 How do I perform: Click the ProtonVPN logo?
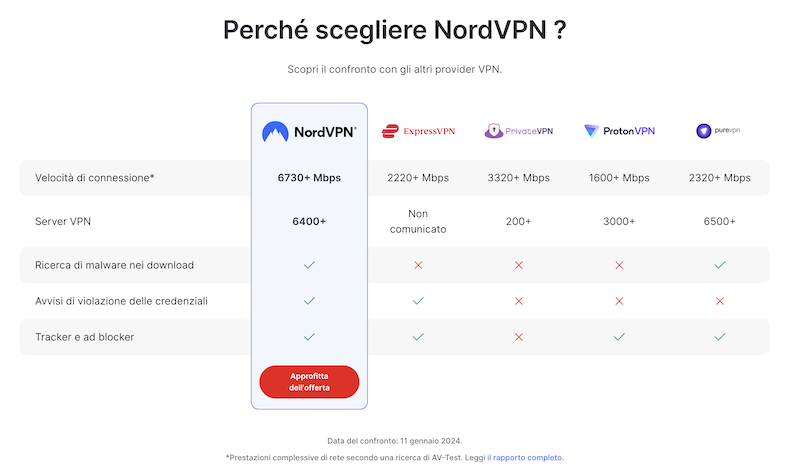(619, 131)
